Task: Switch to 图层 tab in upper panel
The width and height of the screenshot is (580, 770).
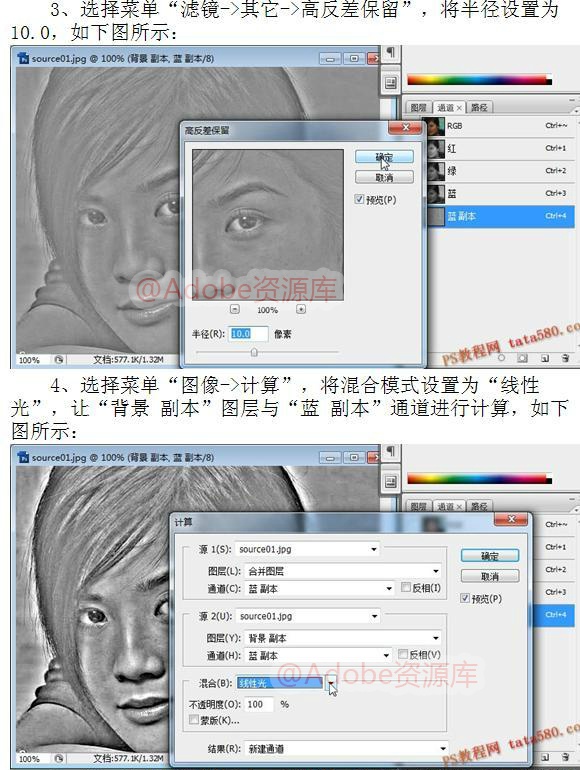Action: point(418,108)
